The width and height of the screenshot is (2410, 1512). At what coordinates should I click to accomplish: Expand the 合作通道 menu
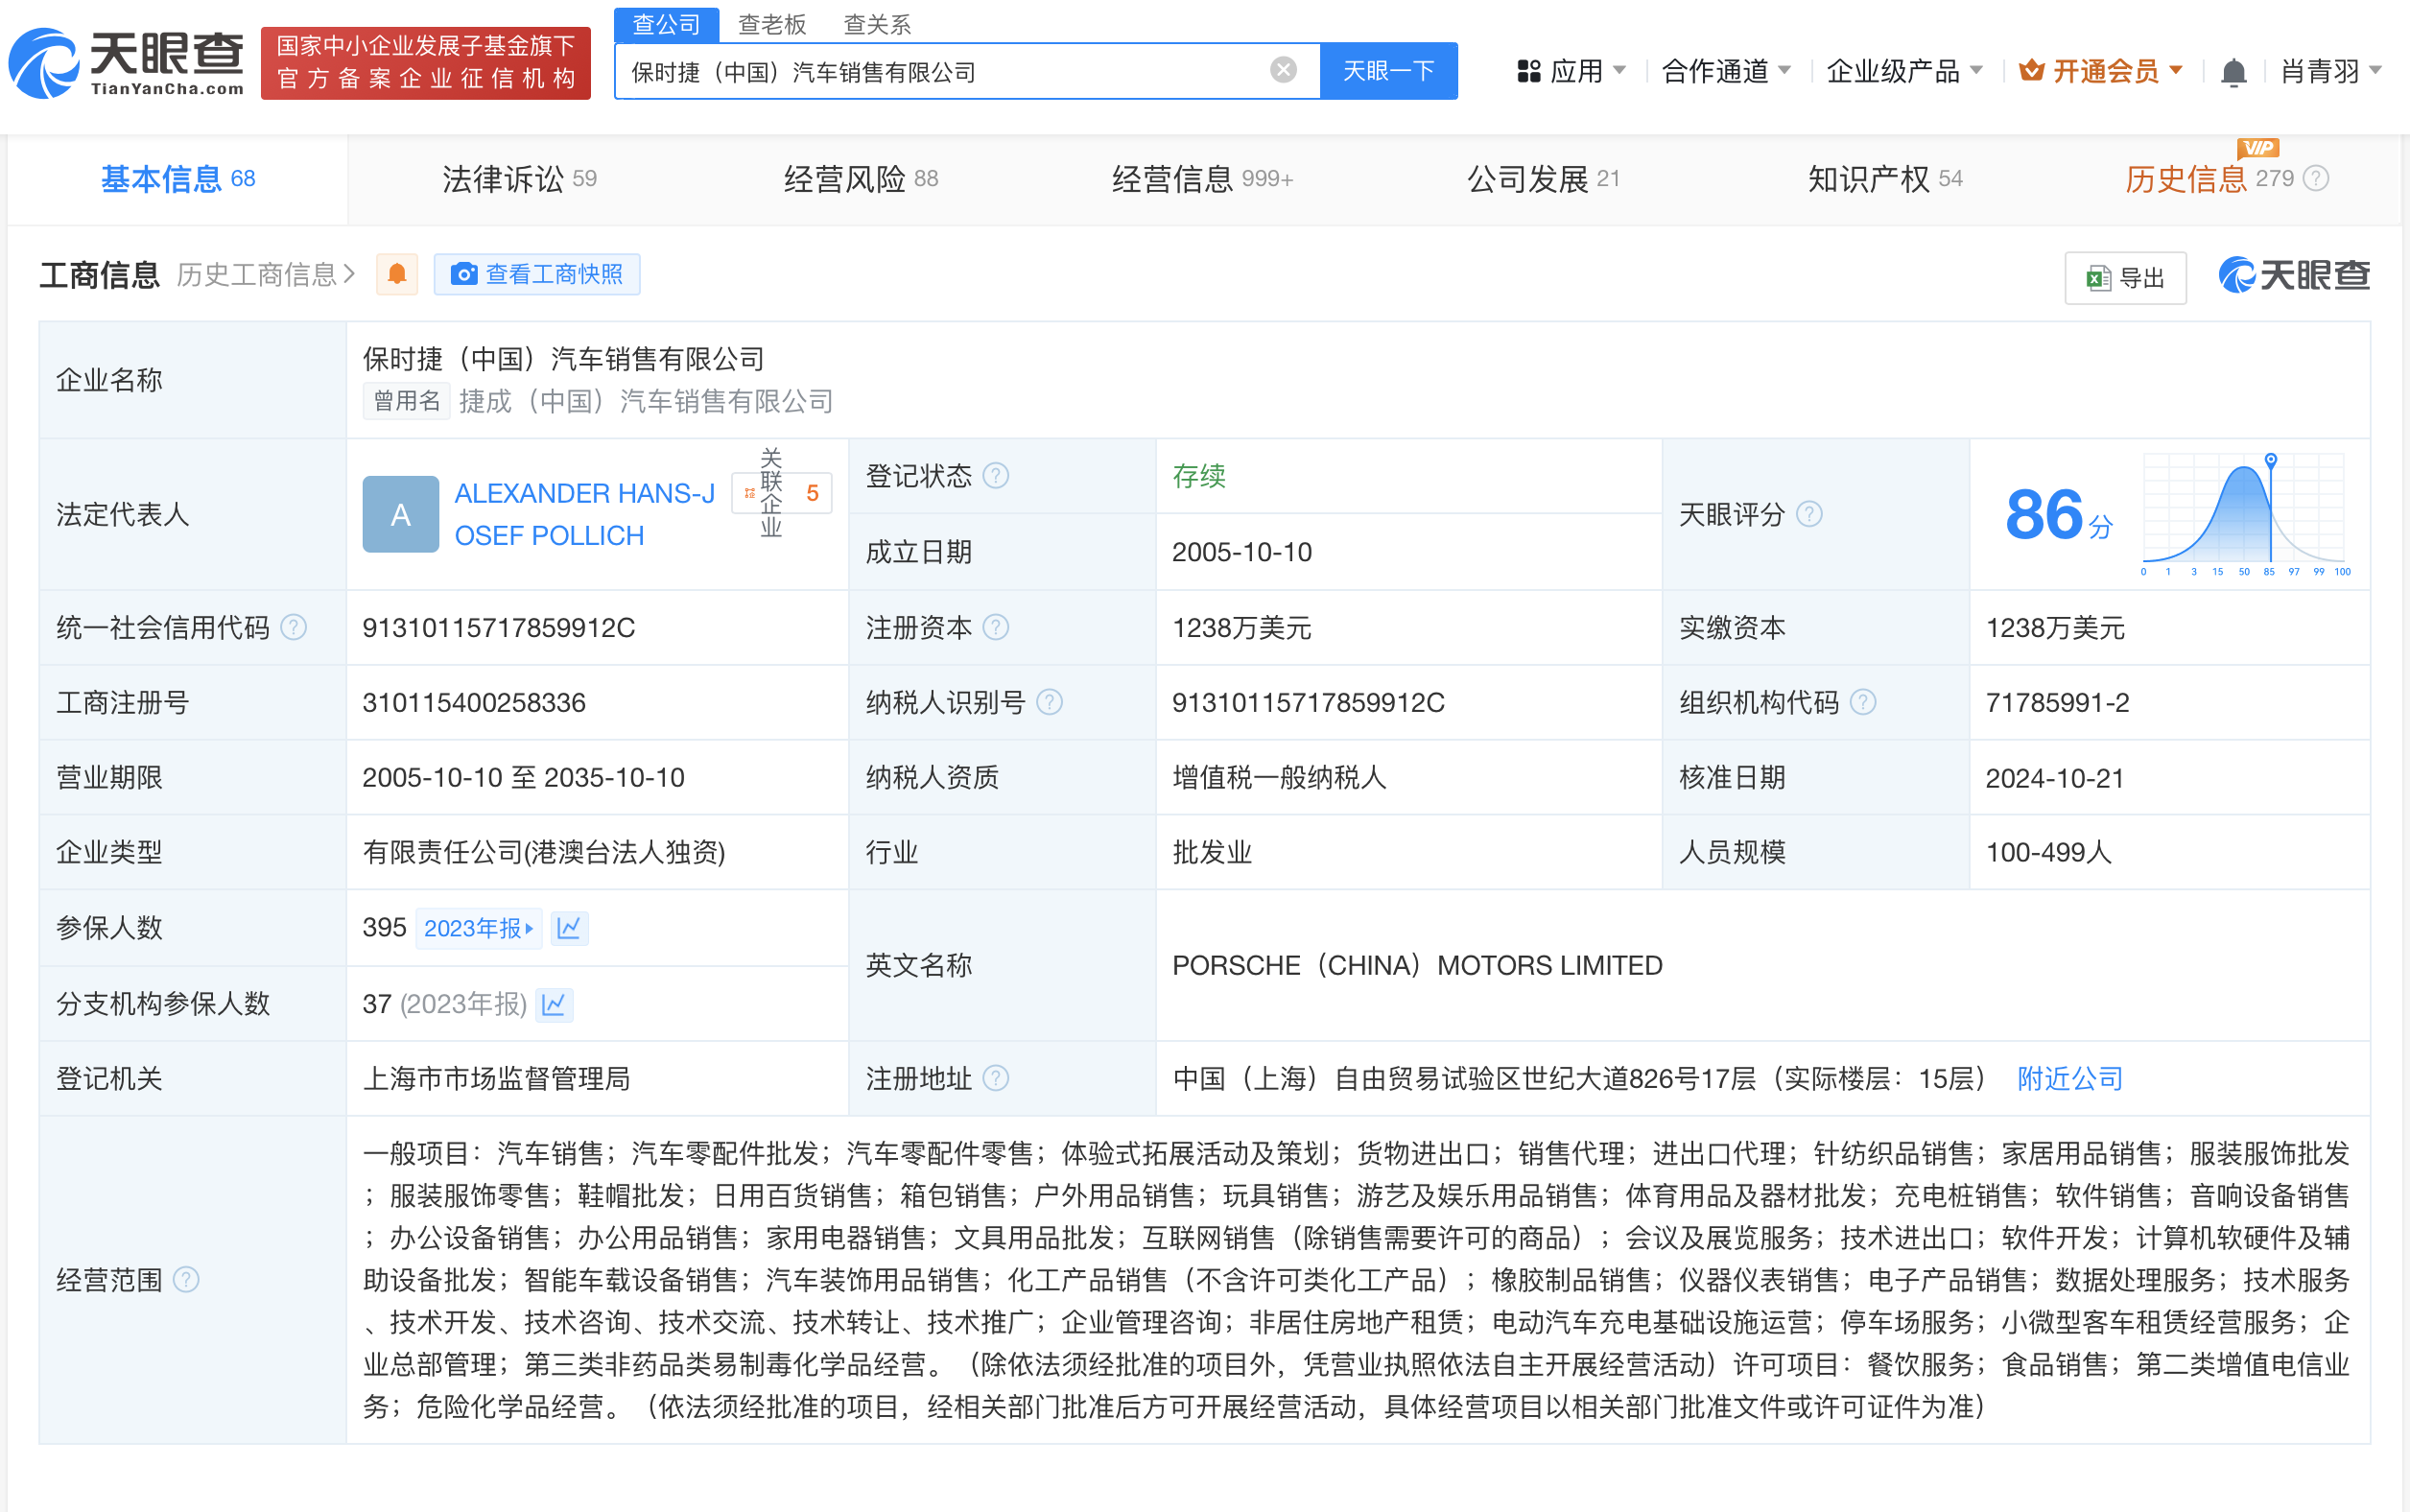[1725, 71]
